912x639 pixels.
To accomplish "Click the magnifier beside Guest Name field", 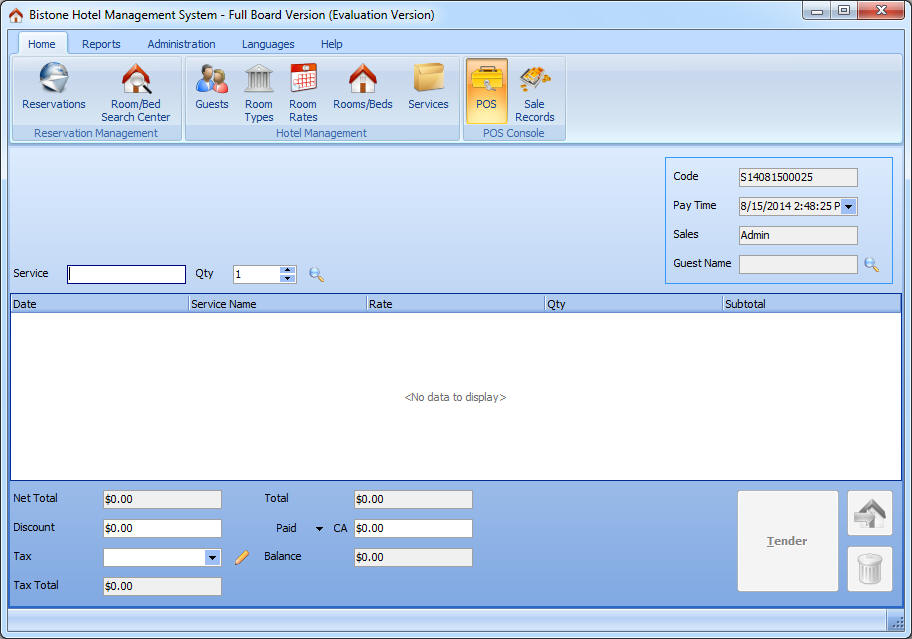I will click(x=871, y=264).
